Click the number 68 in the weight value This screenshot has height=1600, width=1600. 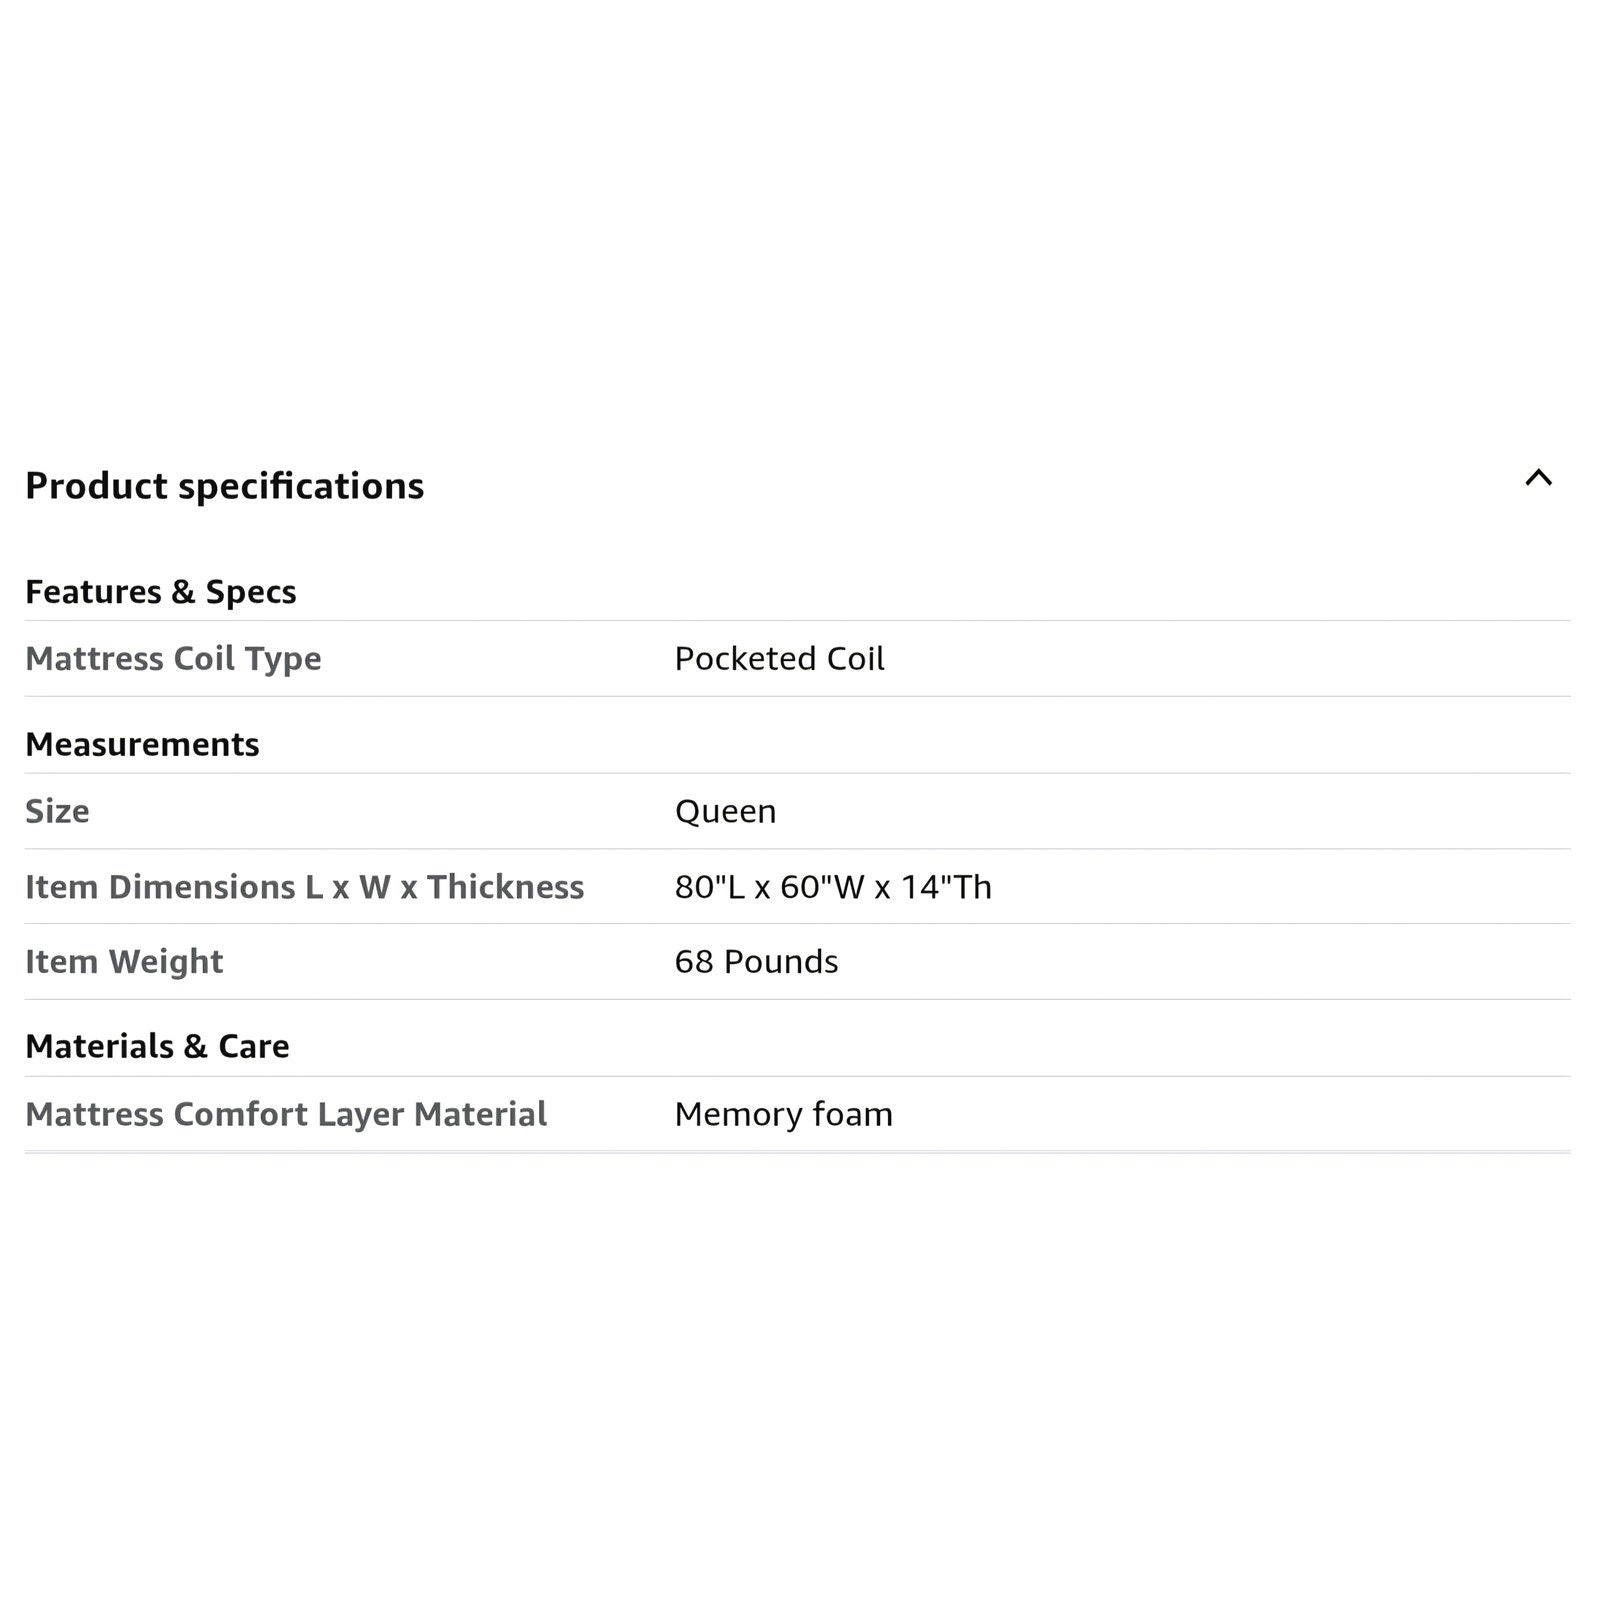(694, 962)
